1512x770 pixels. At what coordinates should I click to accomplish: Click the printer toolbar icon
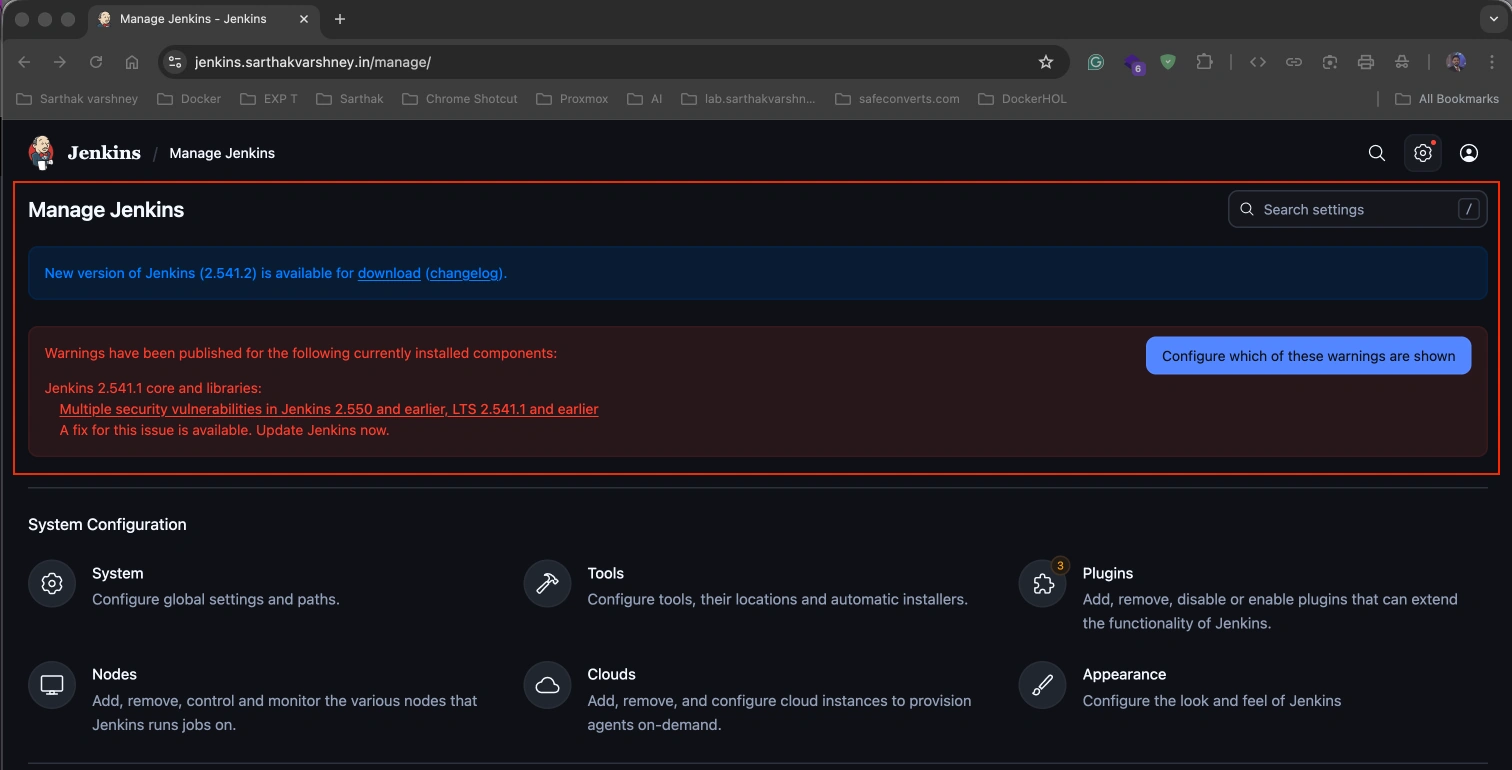click(x=1366, y=62)
